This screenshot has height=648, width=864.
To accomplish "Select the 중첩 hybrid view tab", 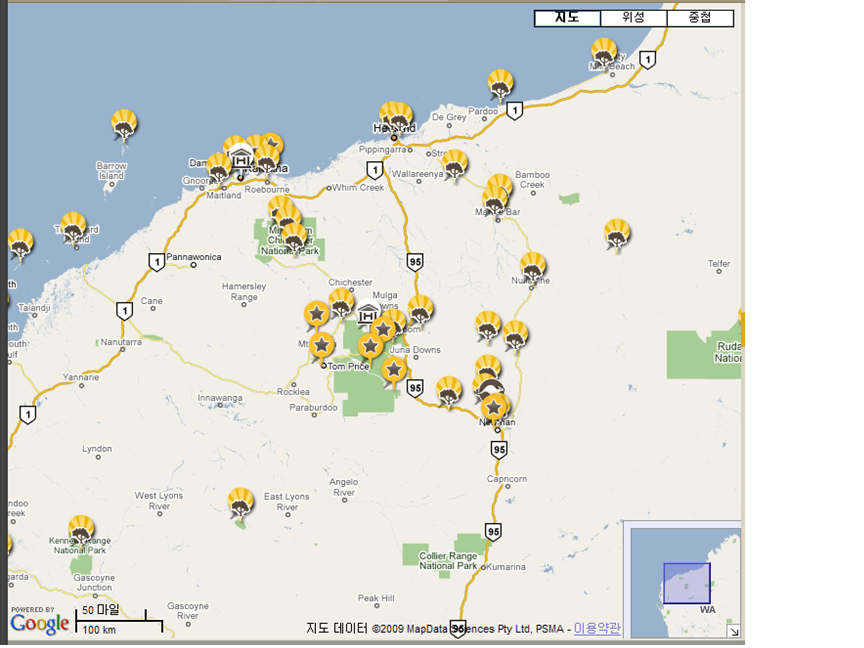I will (700, 18).
